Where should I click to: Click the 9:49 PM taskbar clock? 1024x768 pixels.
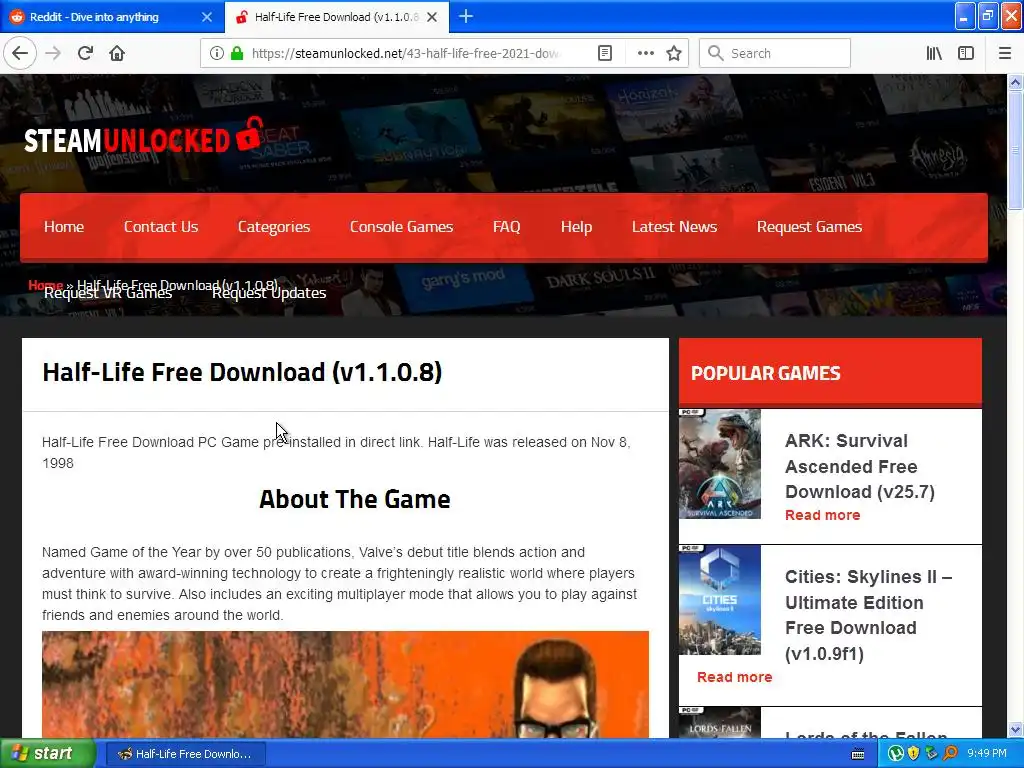pos(987,754)
